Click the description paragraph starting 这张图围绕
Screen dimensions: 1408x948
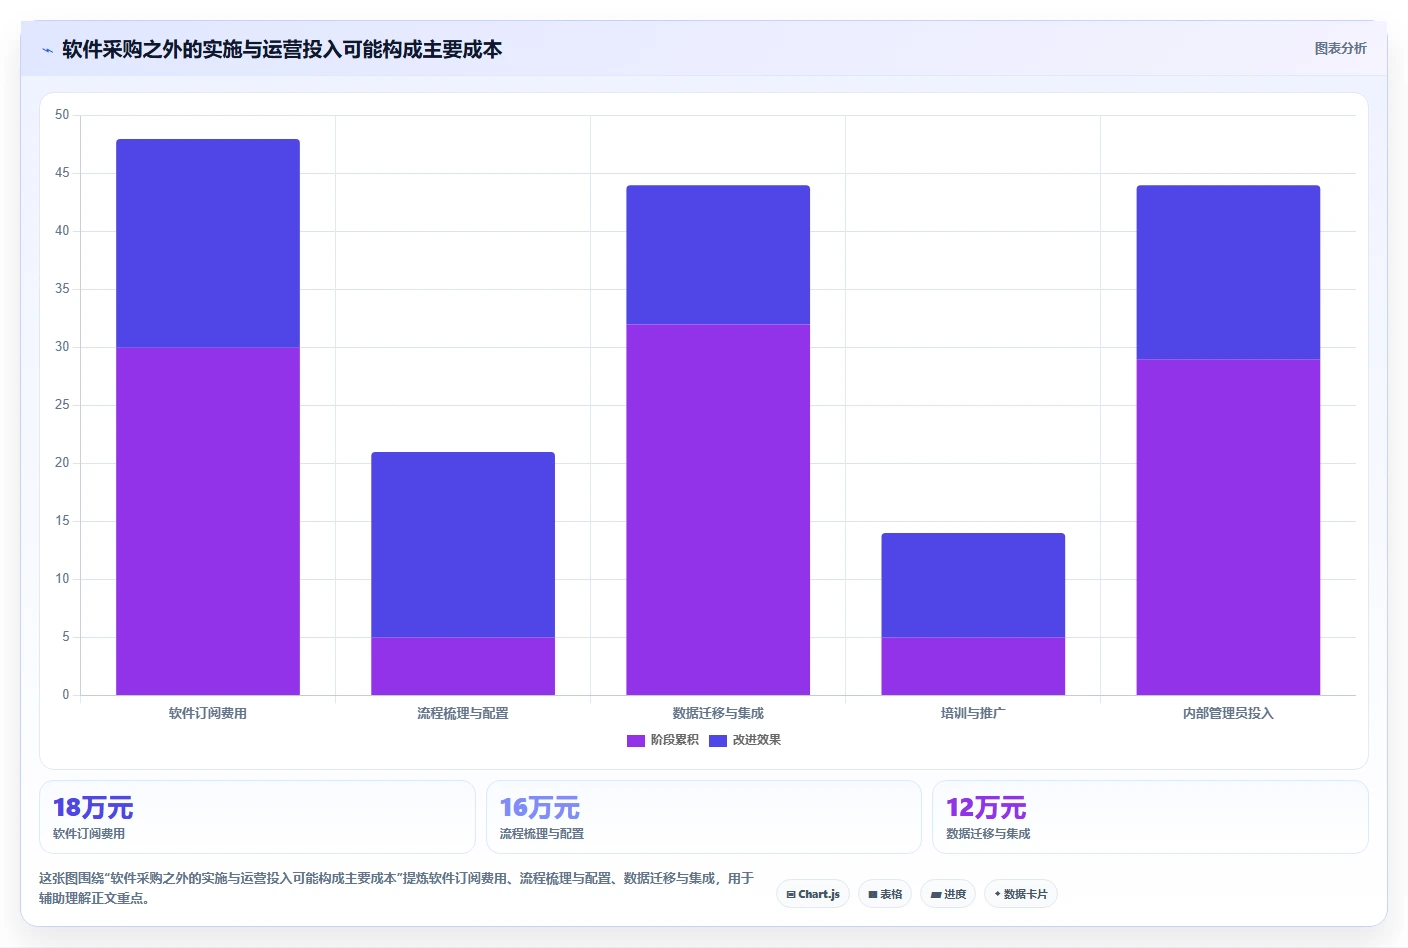396,888
